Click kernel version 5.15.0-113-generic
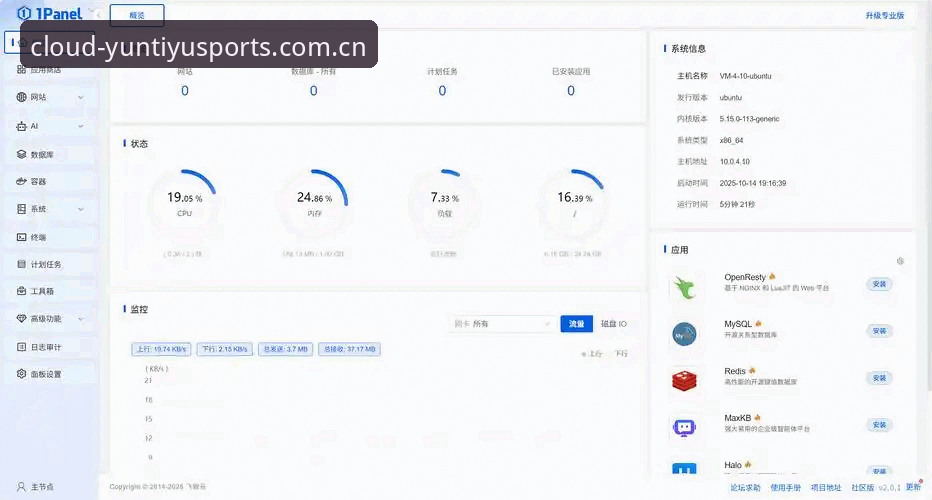This screenshot has width=932, height=500. click(x=749, y=119)
